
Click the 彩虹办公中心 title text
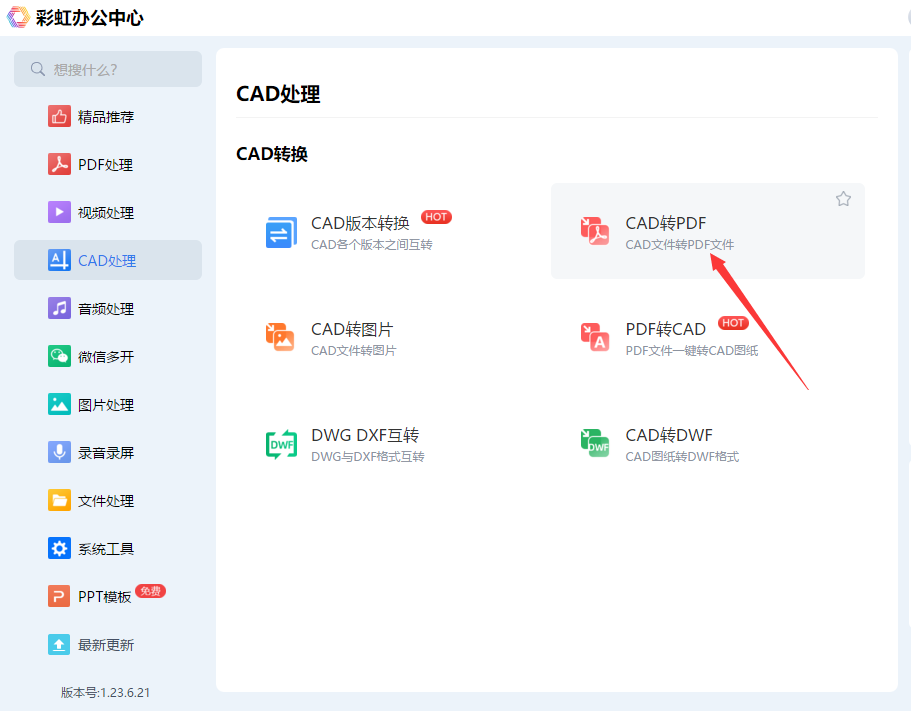pos(89,17)
